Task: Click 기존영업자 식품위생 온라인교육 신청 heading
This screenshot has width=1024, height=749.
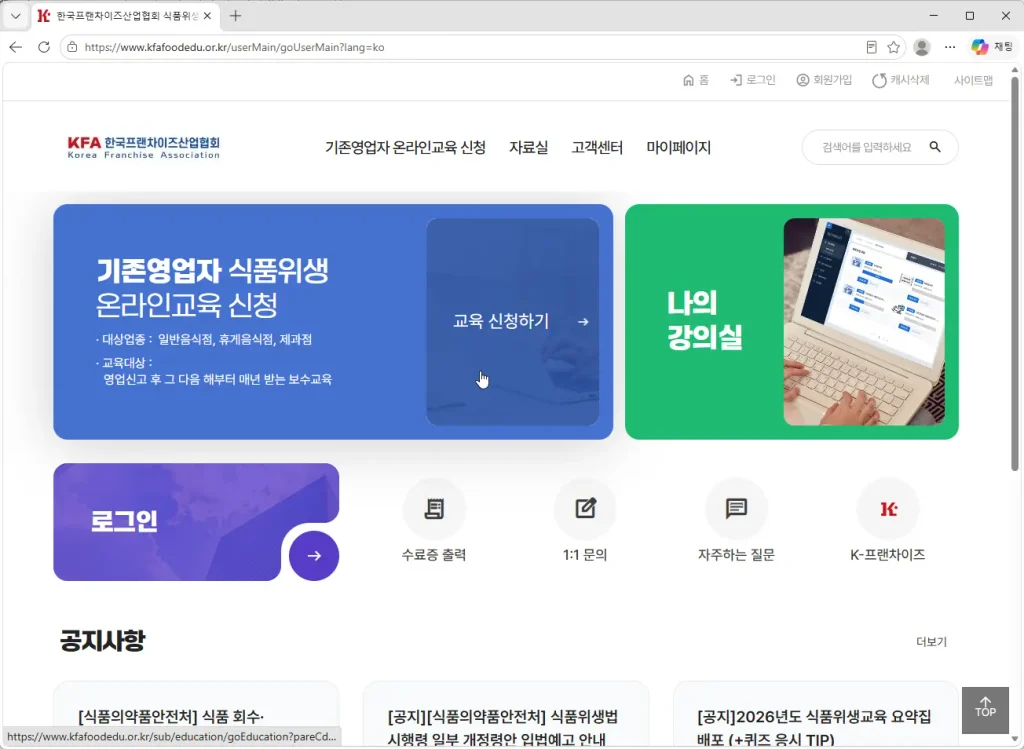Action: coord(213,287)
